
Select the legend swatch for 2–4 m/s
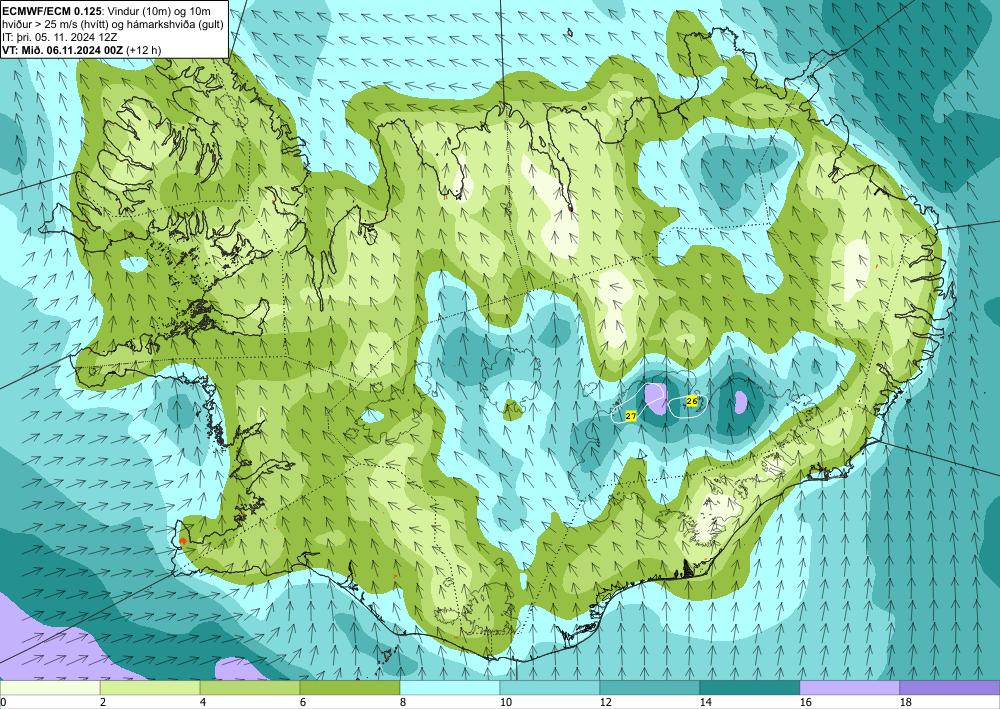tap(150, 688)
